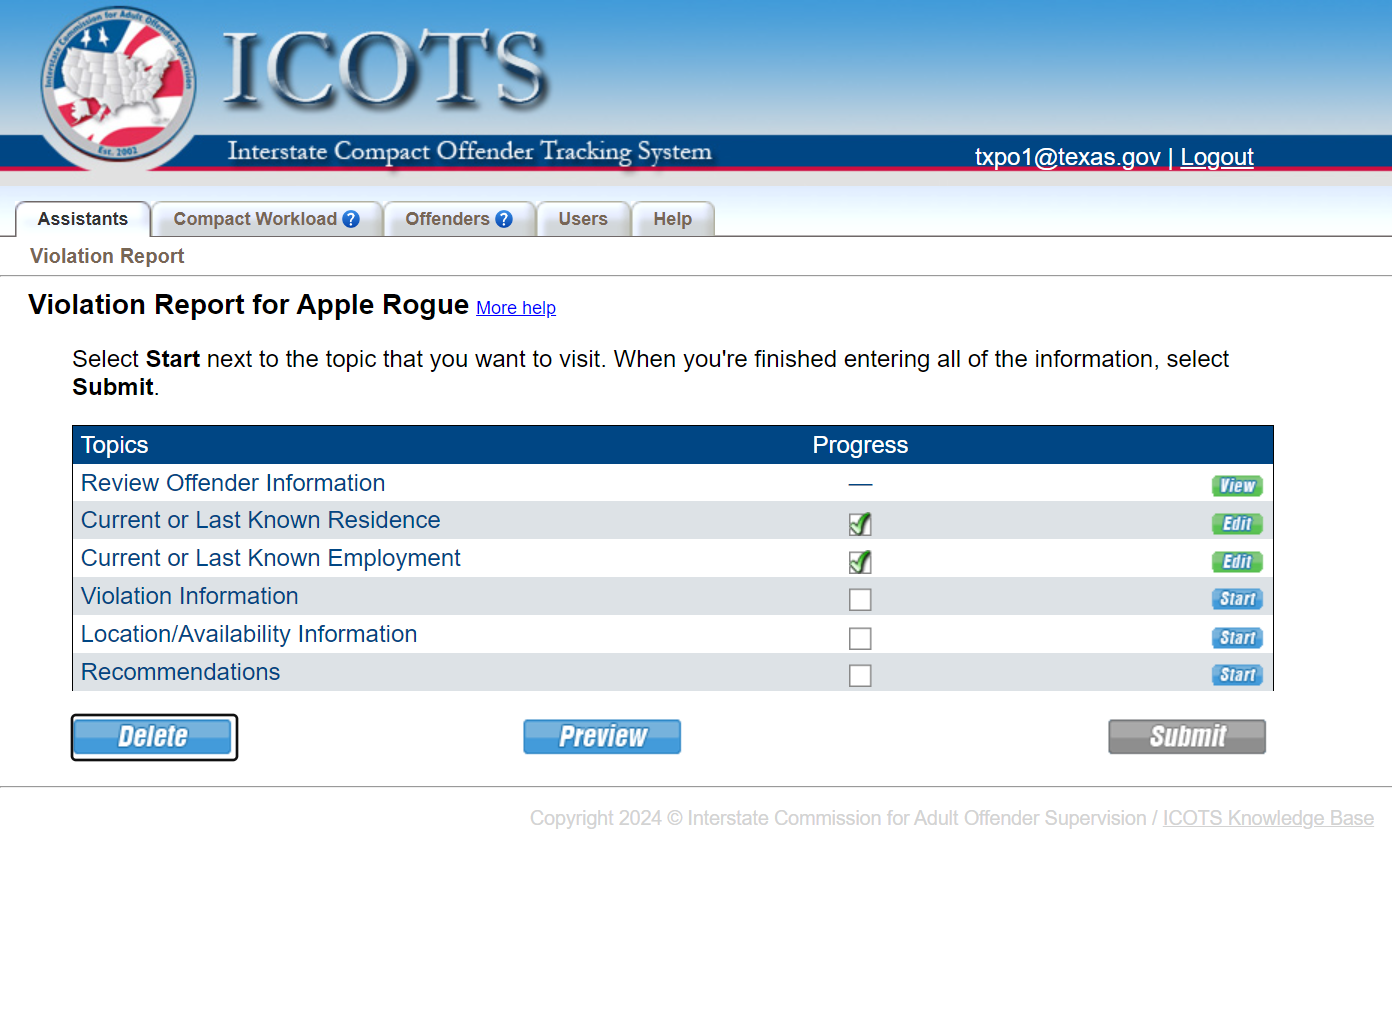Viewport: 1392px width, 1011px height.
Task: Edit Current or Last Known Residence
Action: click(1237, 524)
